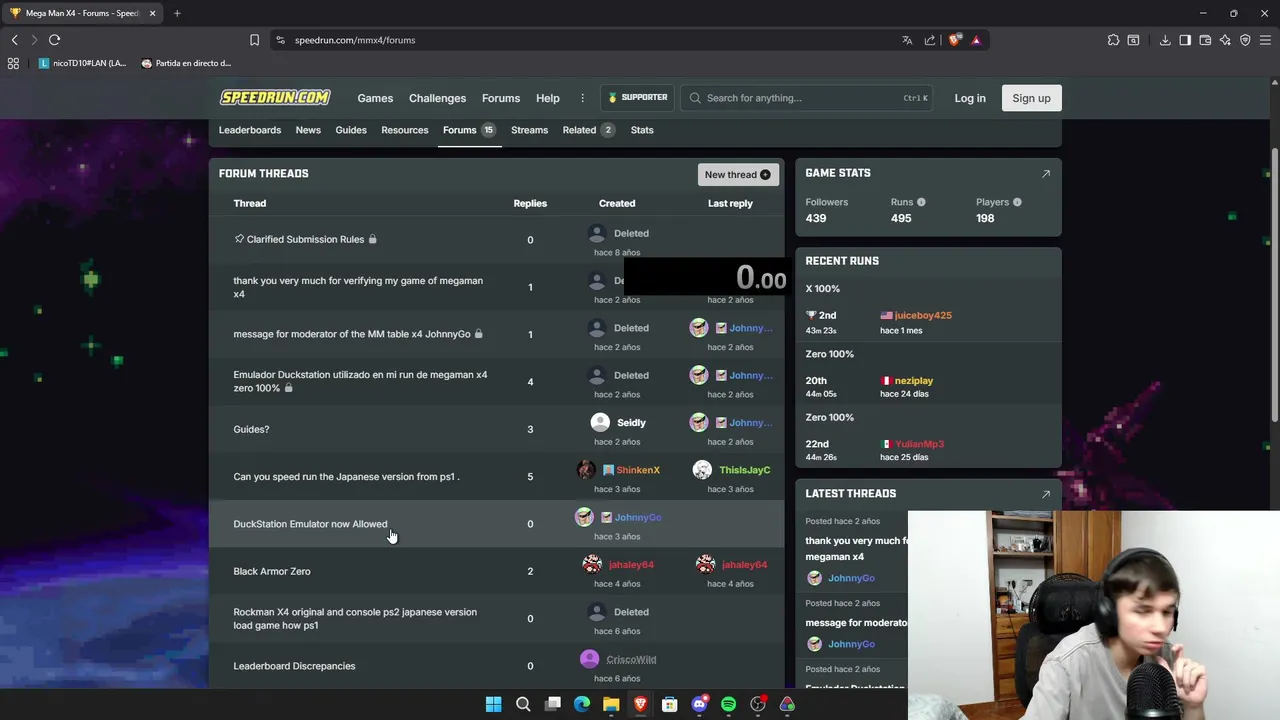Open neziplay recent run link
The height and width of the screenshot is (720, 1280).
point(914,381)
